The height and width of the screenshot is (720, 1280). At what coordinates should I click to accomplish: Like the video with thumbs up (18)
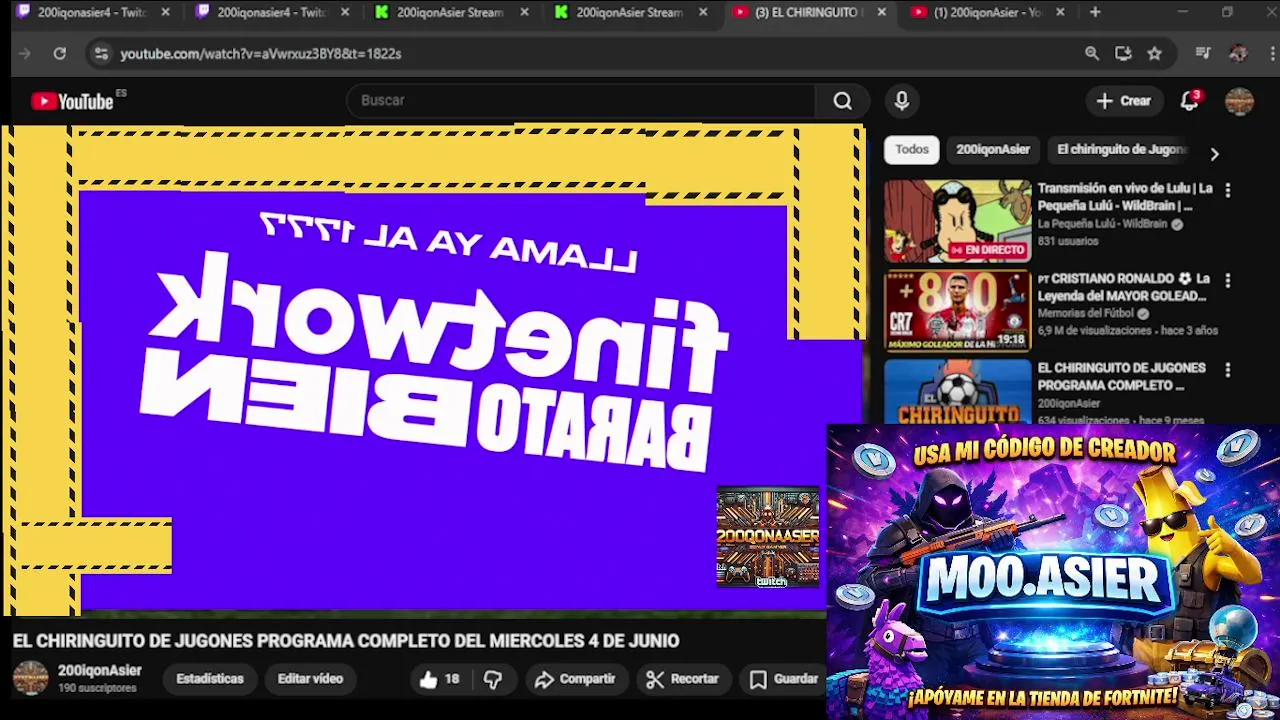(440, 679)
